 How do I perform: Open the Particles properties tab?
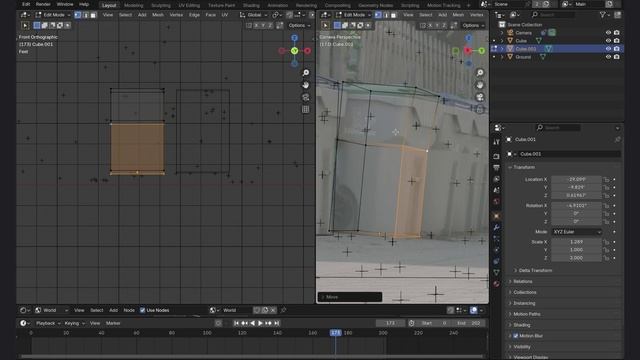(x=496, y=238)
